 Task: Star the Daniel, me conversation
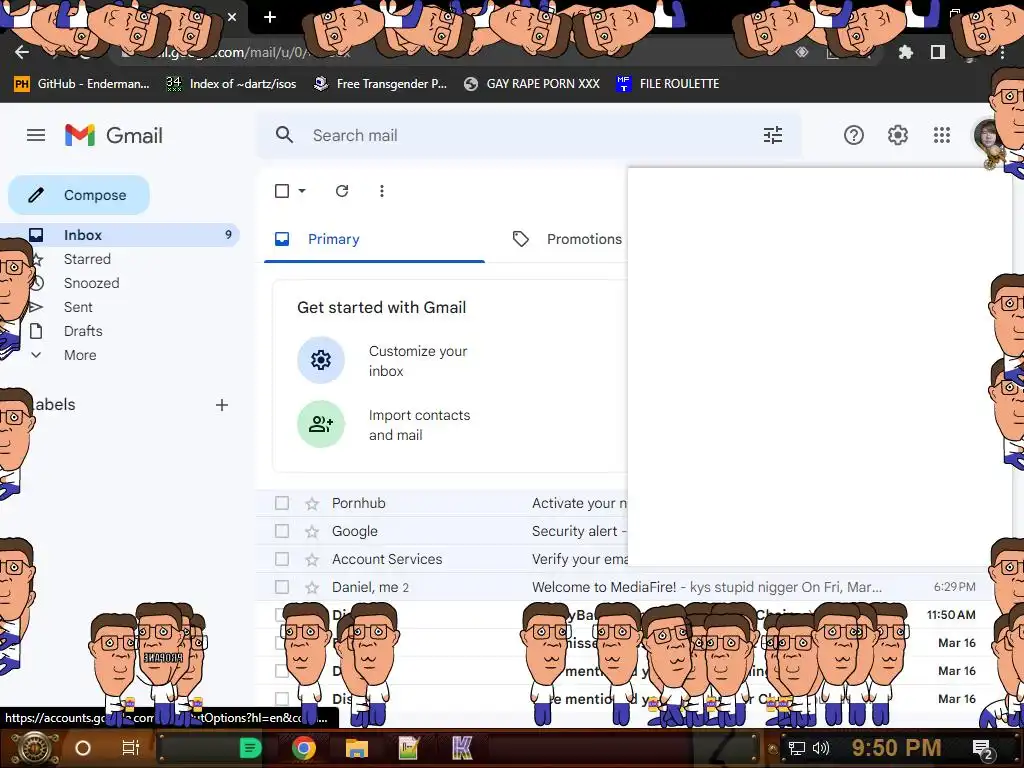tap(312, 588)
